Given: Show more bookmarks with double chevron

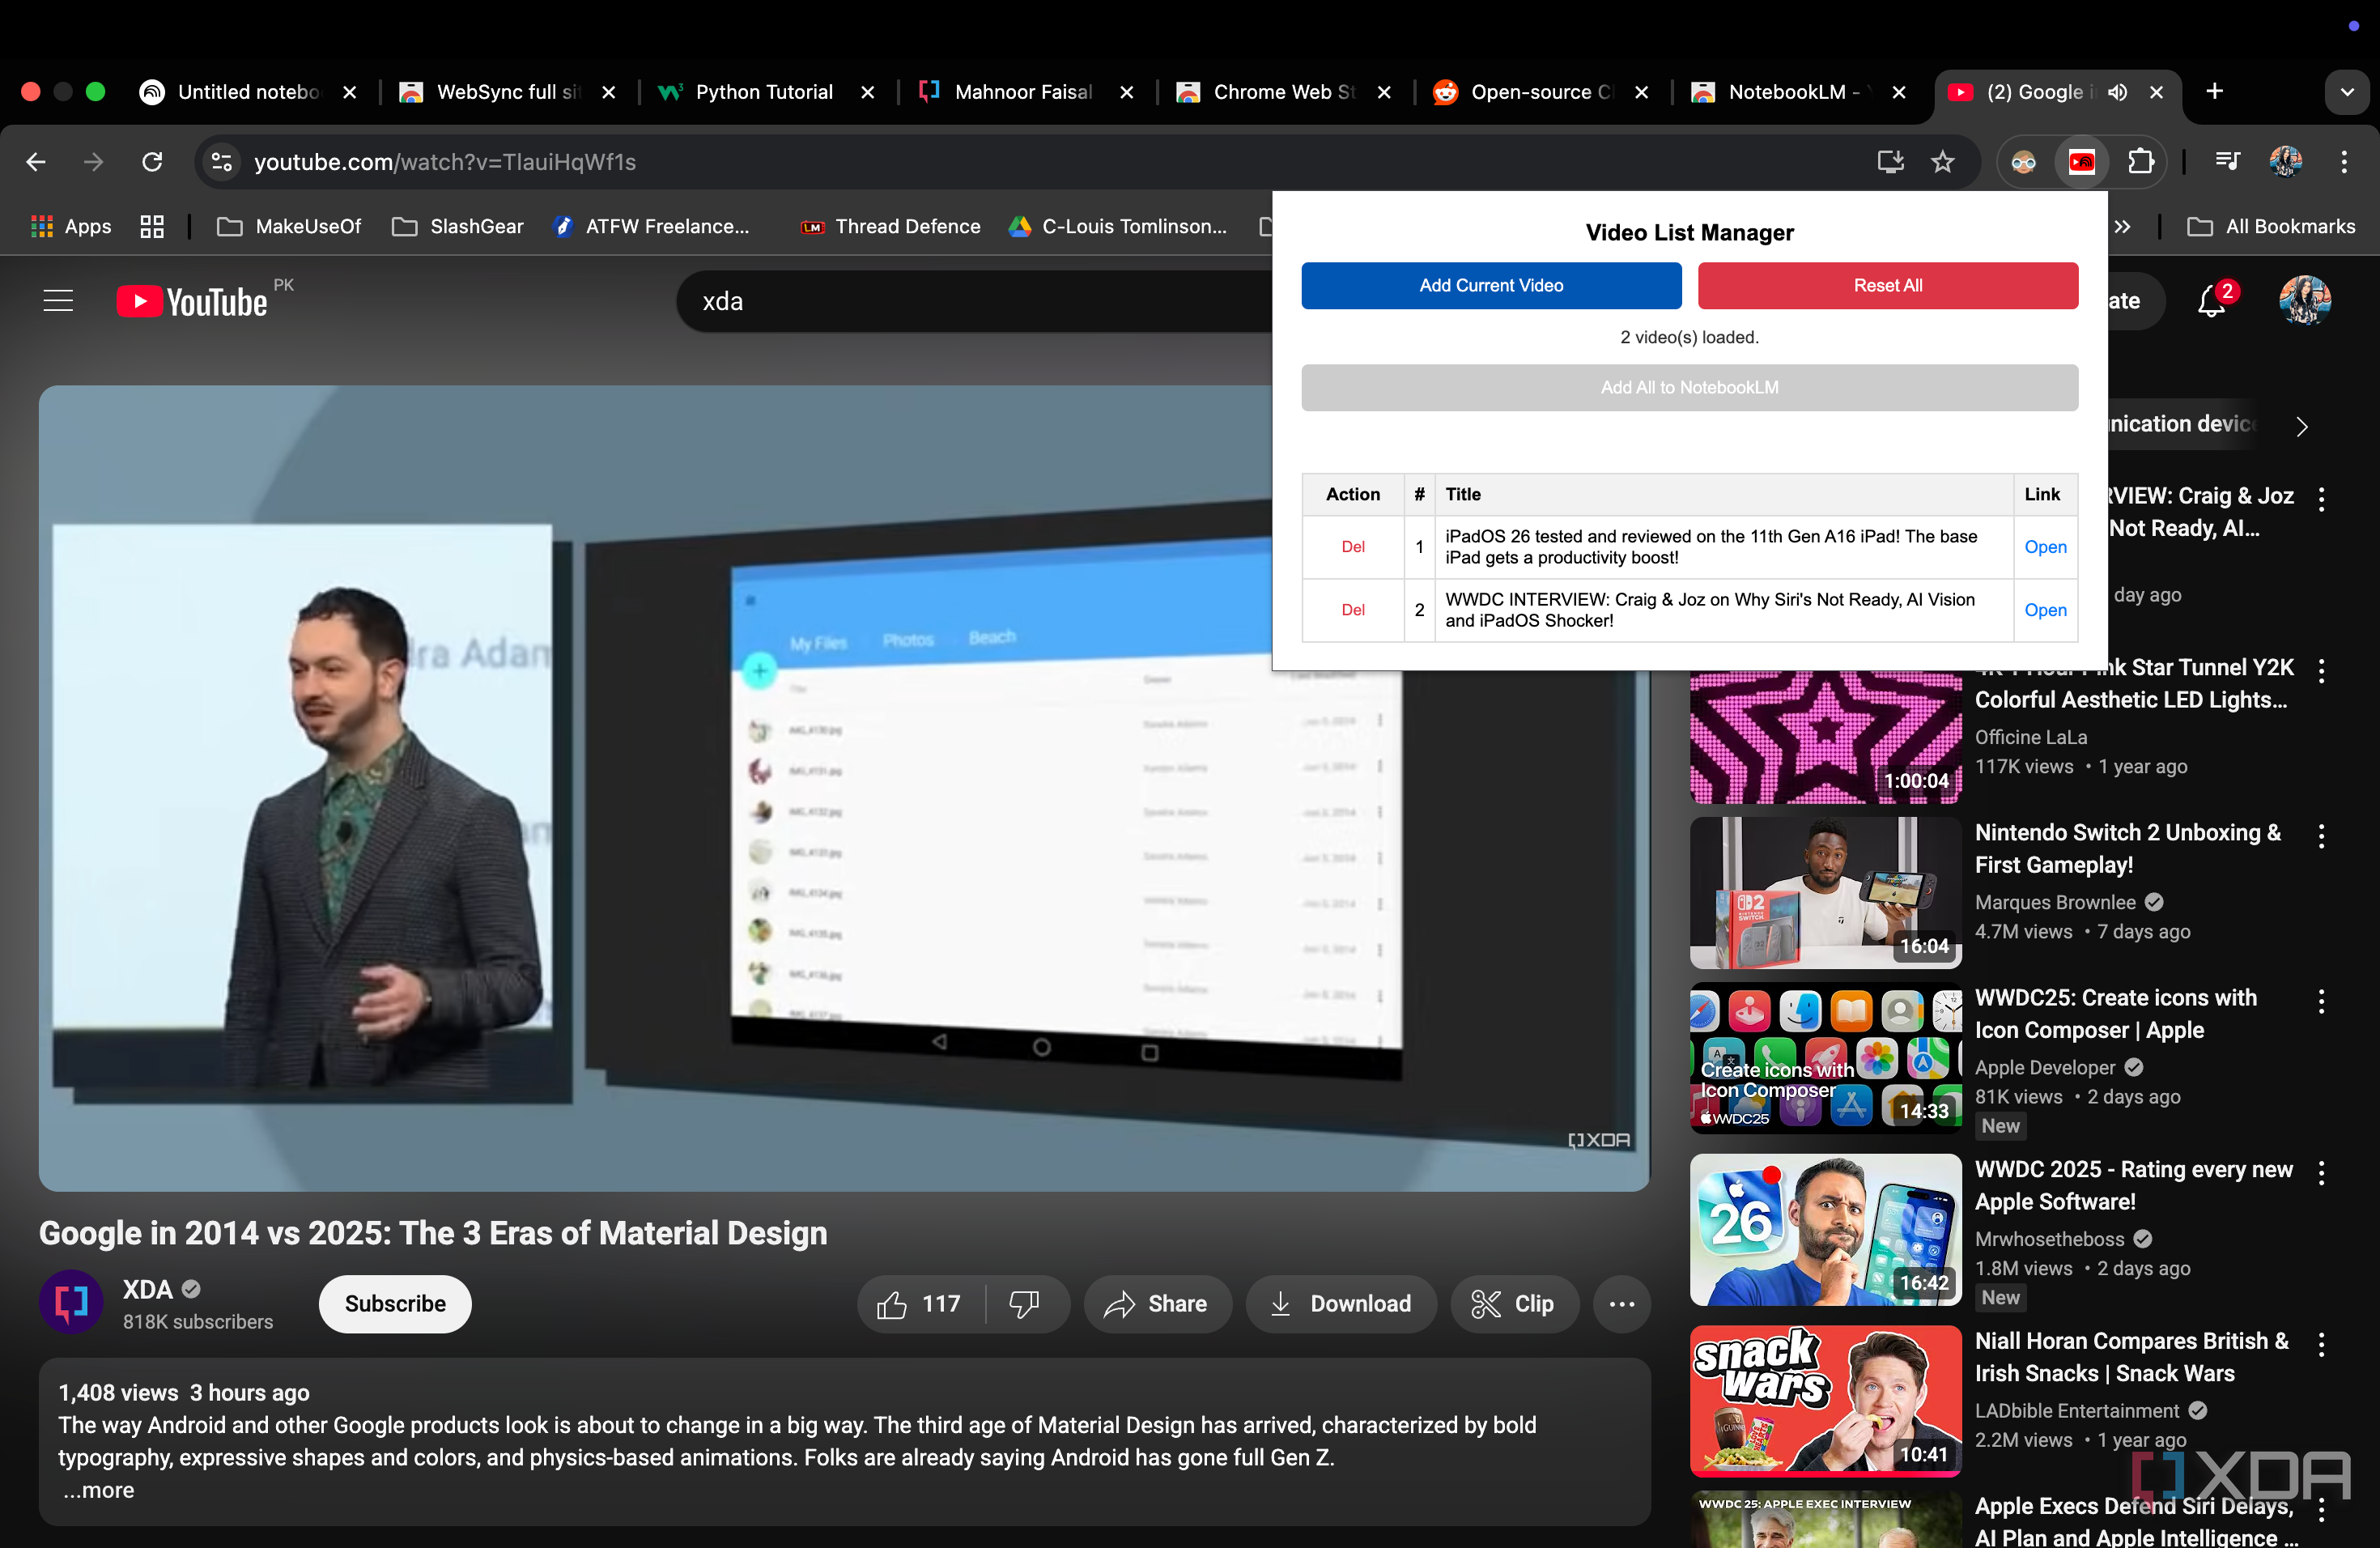Looking at the screenshot, I should [x=2123, y=226].
